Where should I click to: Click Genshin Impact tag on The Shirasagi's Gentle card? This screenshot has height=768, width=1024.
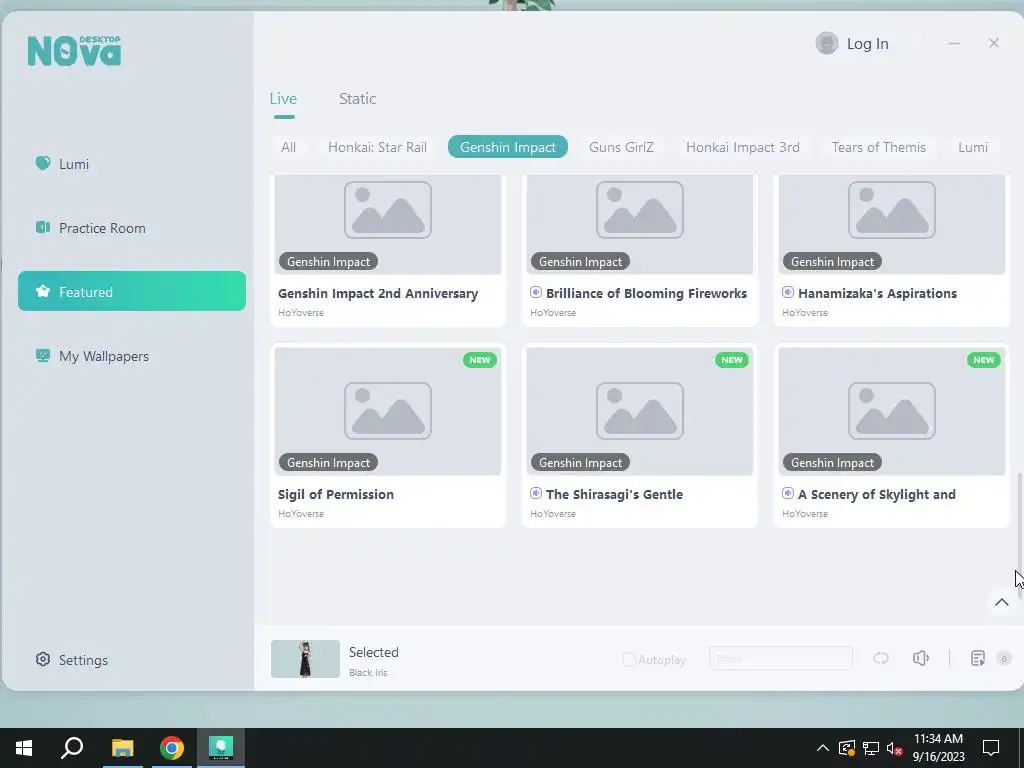click(x=581, y=462)
